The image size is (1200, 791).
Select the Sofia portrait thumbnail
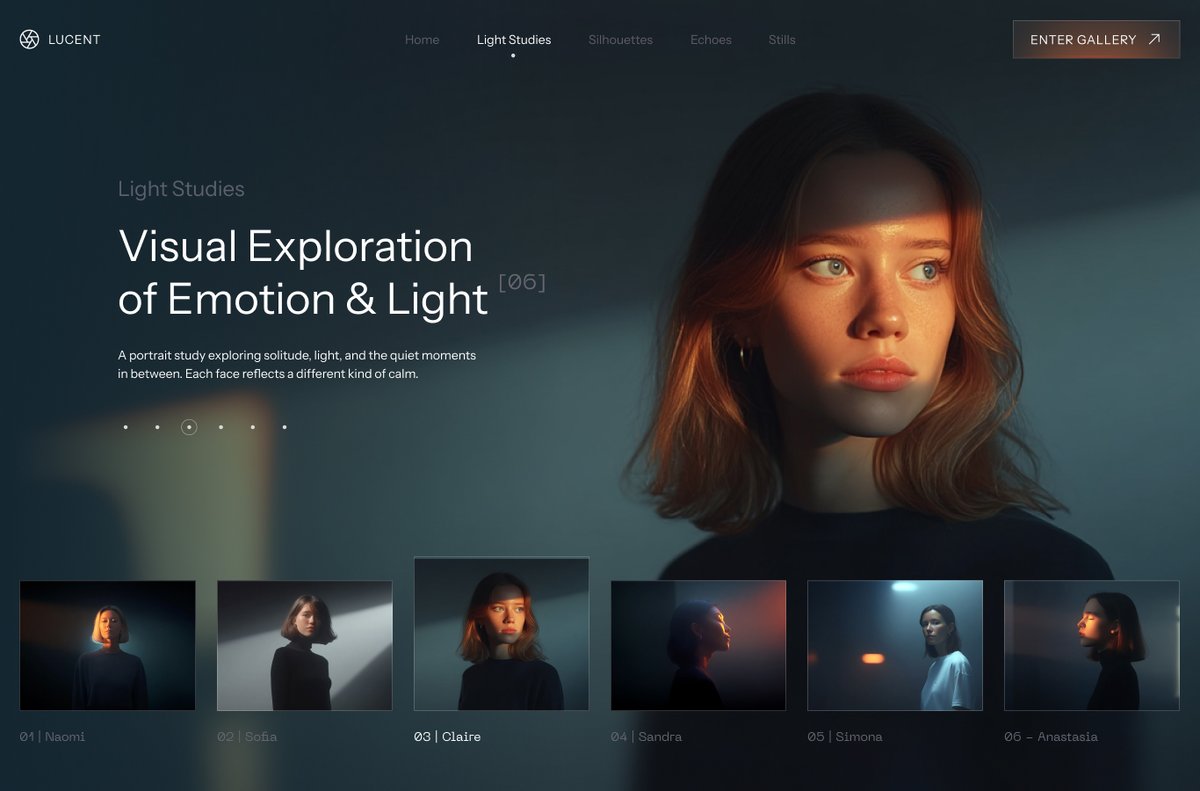(304, 645)
